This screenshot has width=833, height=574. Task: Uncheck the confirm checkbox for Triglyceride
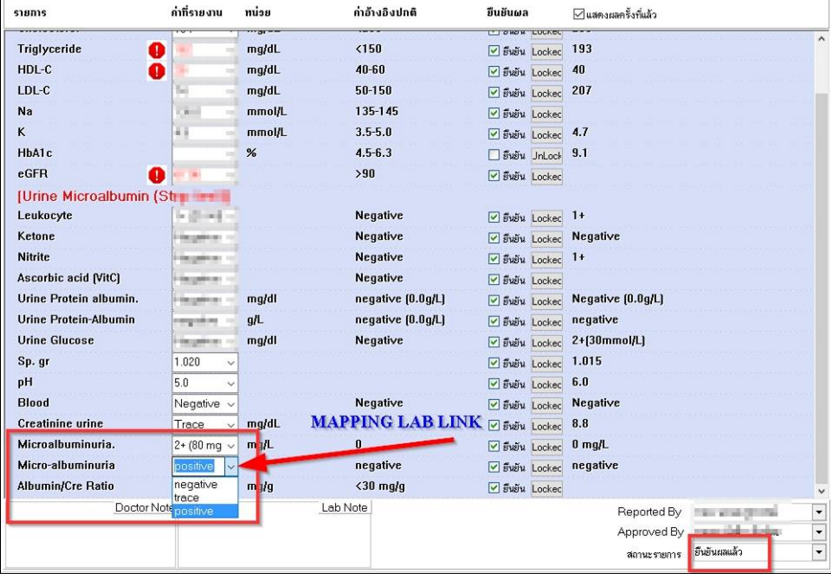(x=494, y=50)
